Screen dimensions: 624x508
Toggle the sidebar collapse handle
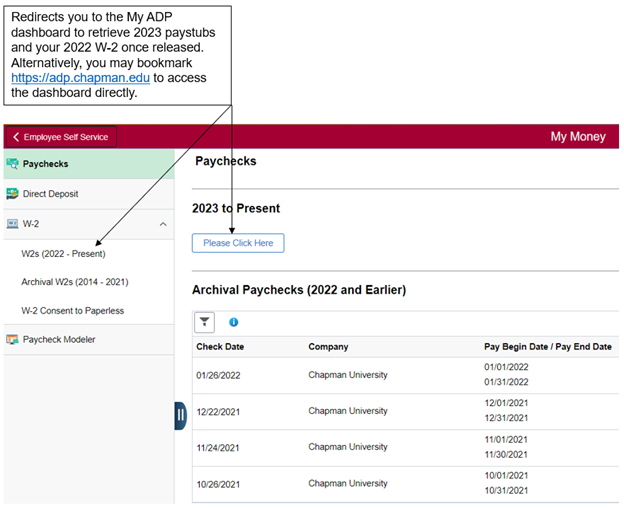[181, 415]
